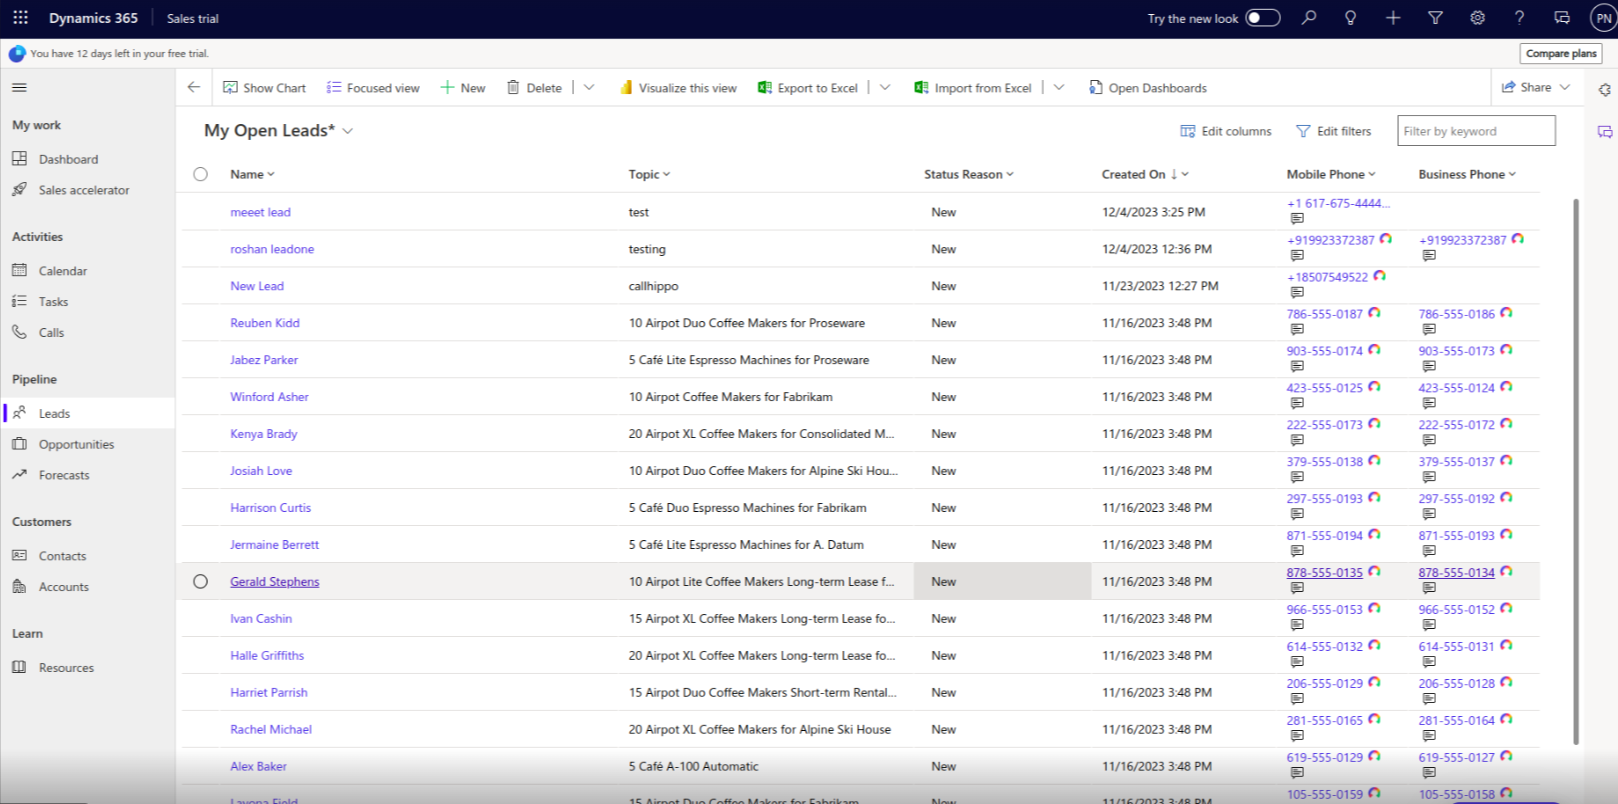Click the message icon under +1 617-675-4444
This screenshot has width=1618, height=804.
1297,218
